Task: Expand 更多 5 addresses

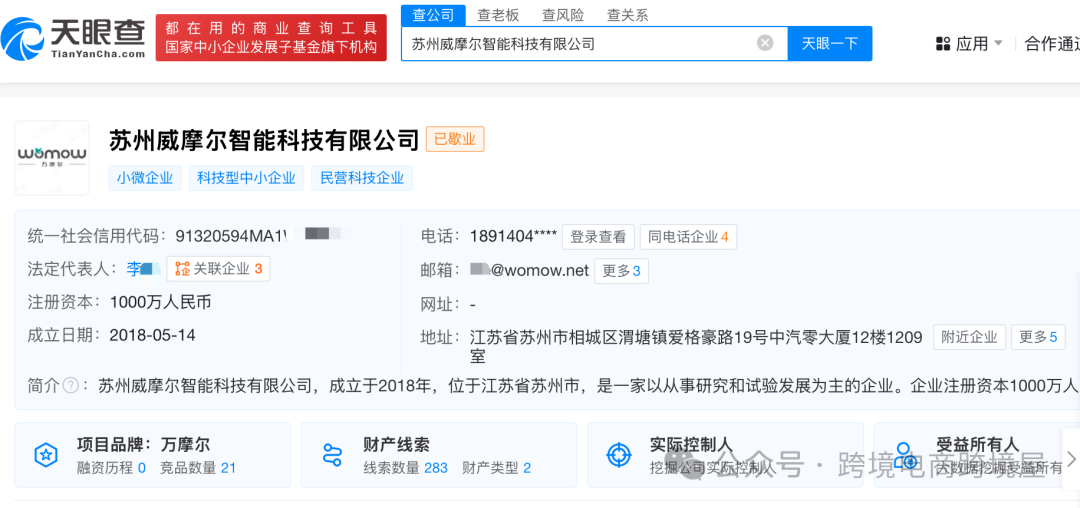Action: (1038, 337)
